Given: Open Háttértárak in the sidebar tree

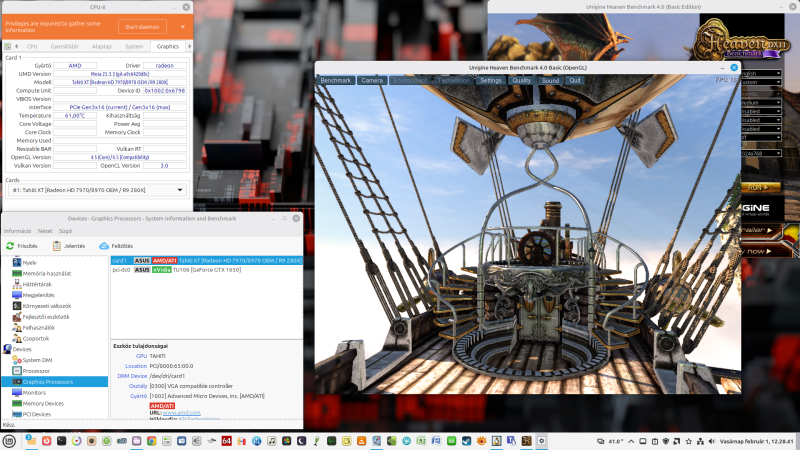Looking at the screenshot, I should (37, 284).
